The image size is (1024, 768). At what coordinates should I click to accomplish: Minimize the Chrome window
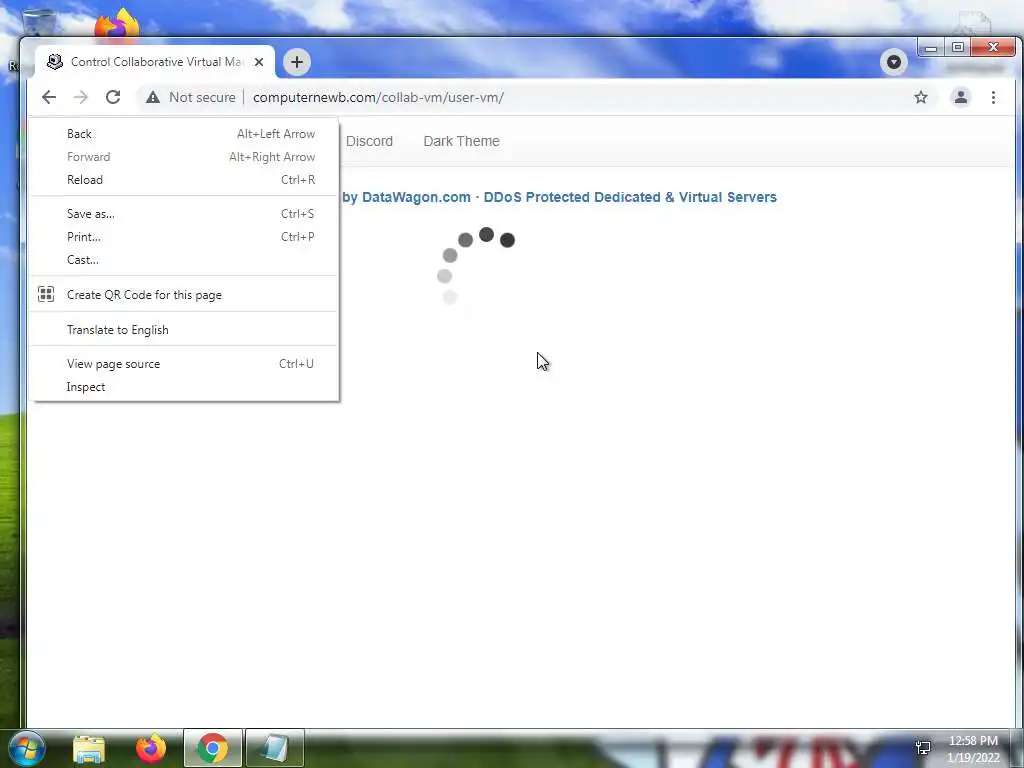pos(931,48)
